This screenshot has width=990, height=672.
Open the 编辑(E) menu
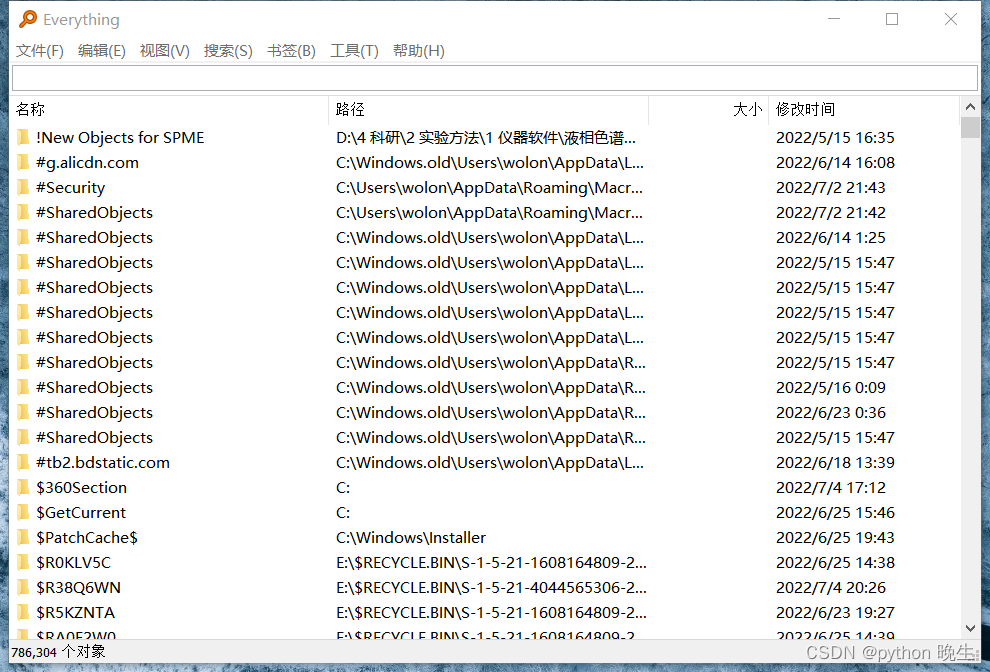tap(102, 51)
